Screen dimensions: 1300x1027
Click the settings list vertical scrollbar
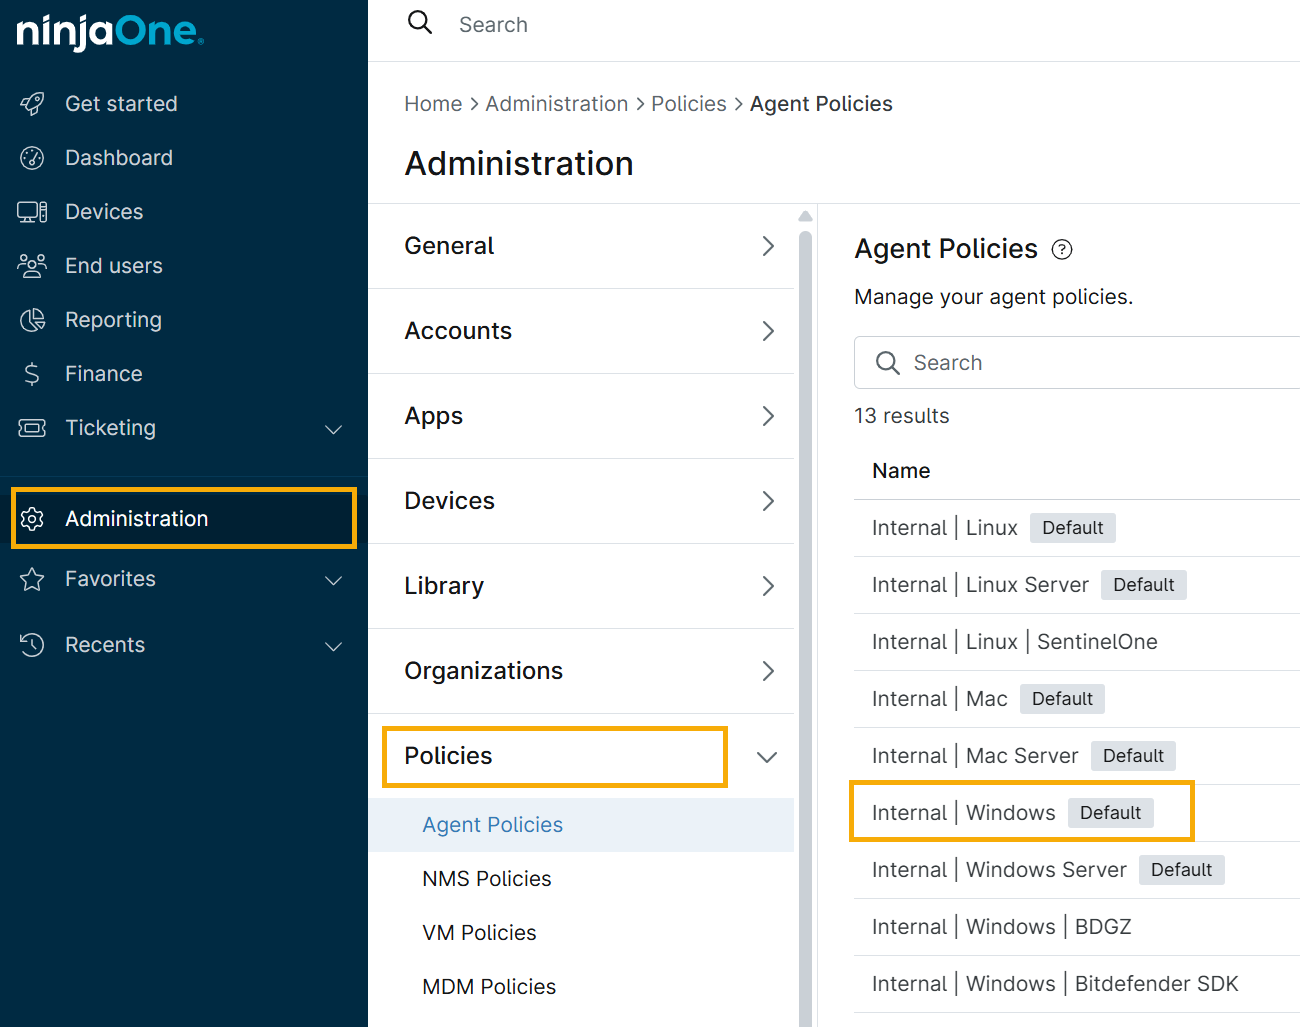(x=805, y=600)
